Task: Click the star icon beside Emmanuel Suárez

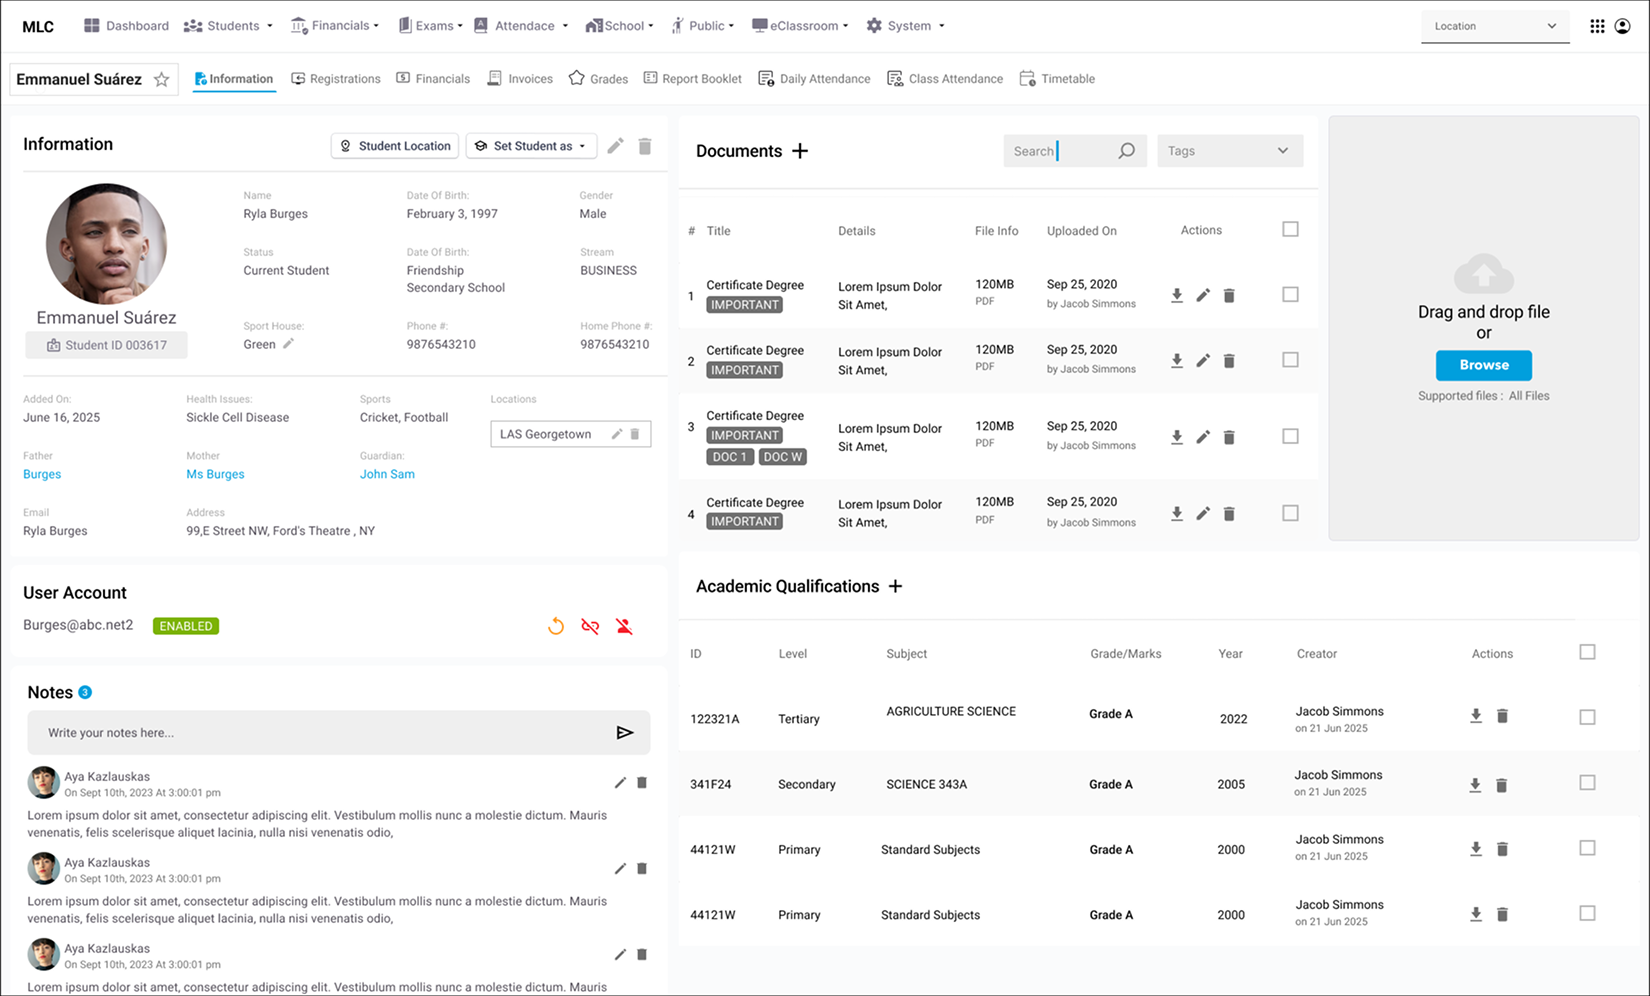Action: 161,80
